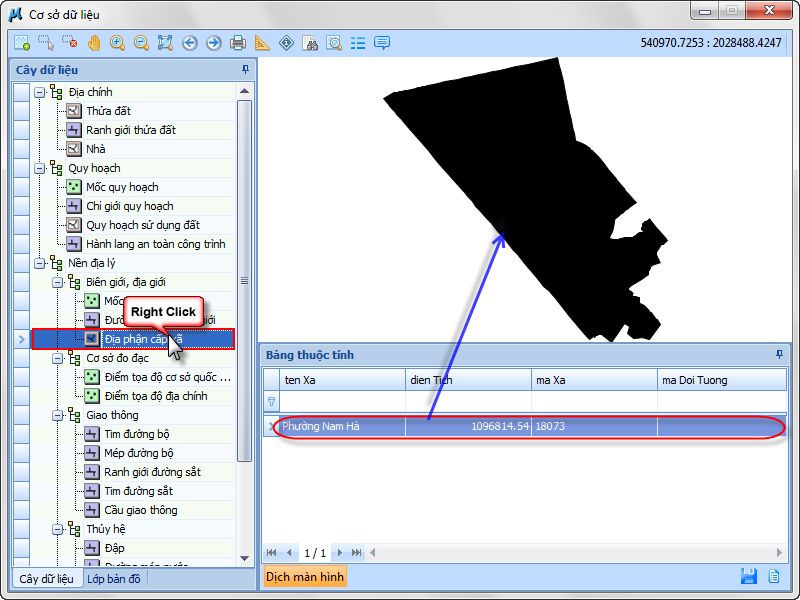Viewport: 800px width, 600px height.
Task: Select the Cây dữ liệu tab
Action: tap(46, 578)
